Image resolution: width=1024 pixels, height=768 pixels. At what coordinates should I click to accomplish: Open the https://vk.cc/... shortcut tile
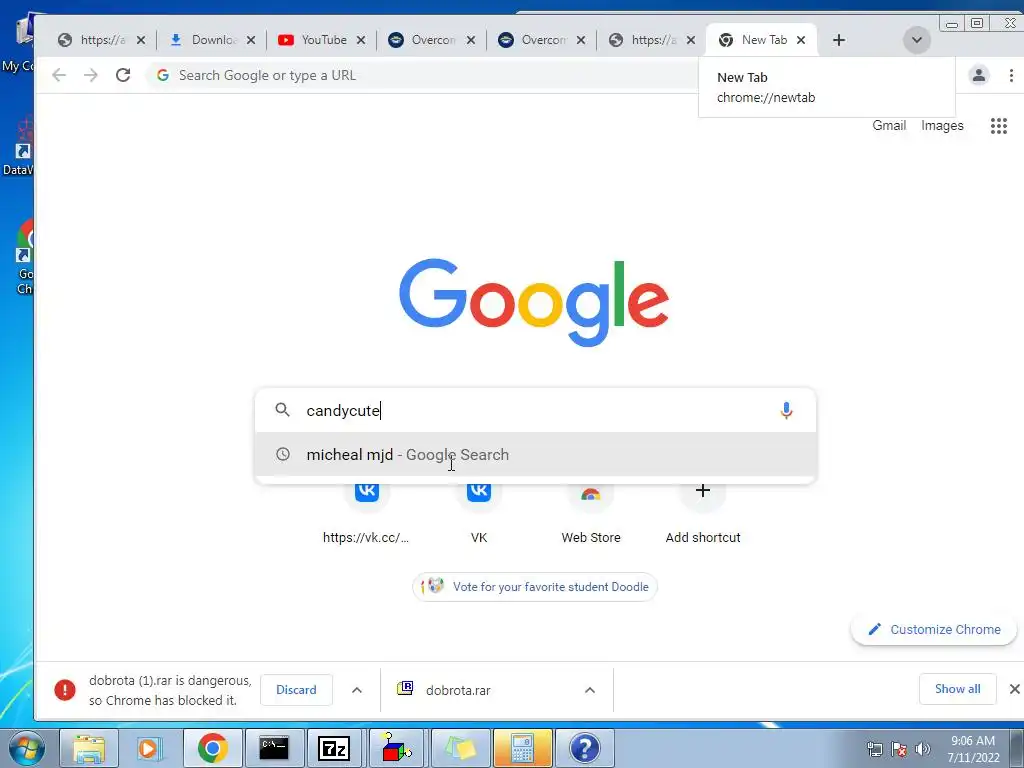click(366, 513)
